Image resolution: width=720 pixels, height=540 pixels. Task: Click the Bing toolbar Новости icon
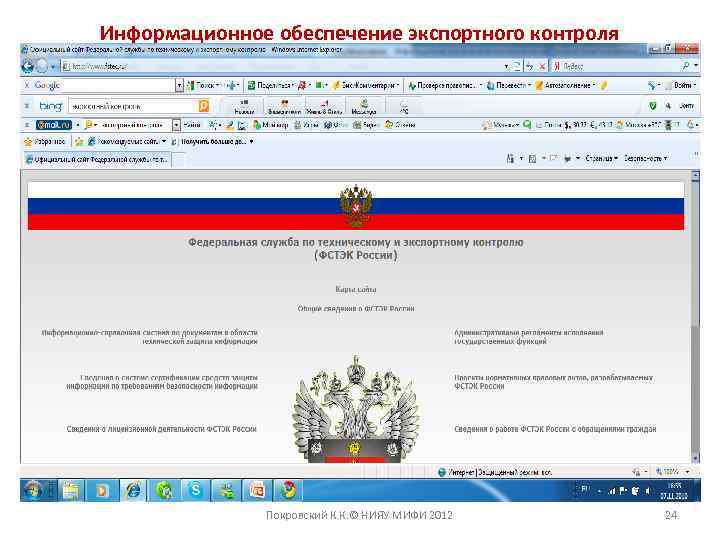[x=244, y=107]
